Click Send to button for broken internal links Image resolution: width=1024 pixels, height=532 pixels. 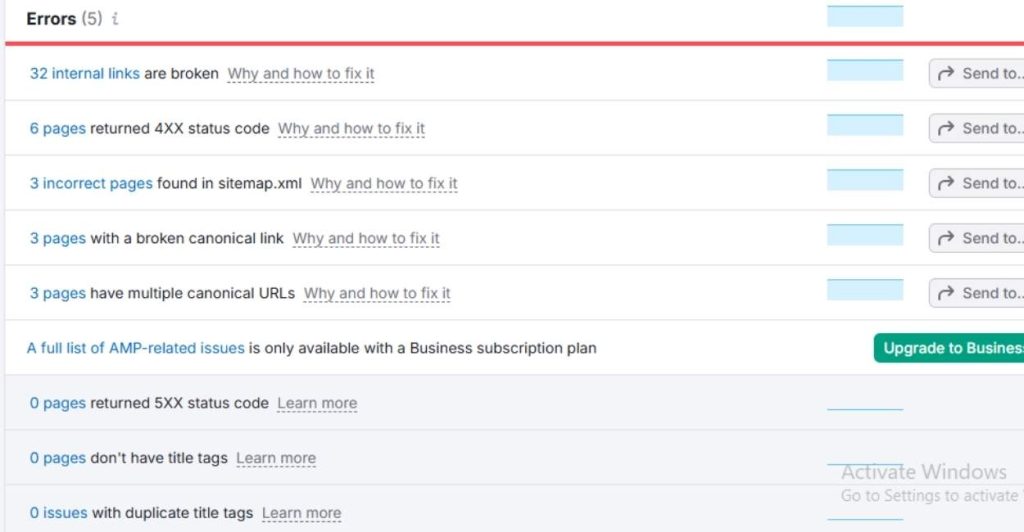(978, 73)
